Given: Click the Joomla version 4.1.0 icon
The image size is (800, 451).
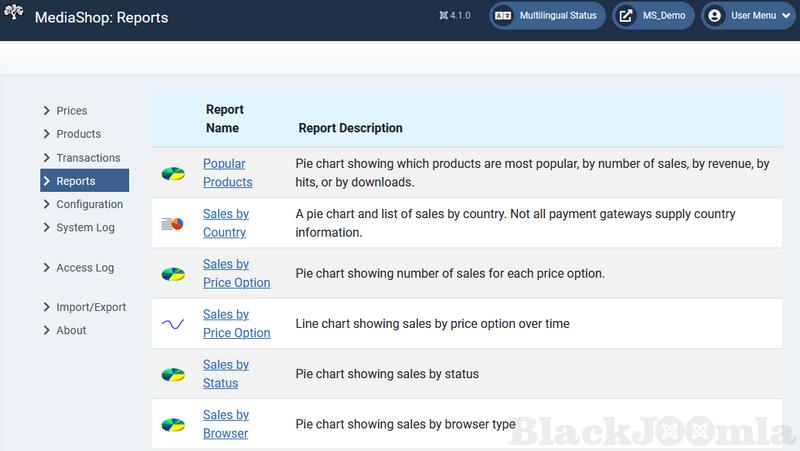Looking at the screenshot, I should (444, 16).
